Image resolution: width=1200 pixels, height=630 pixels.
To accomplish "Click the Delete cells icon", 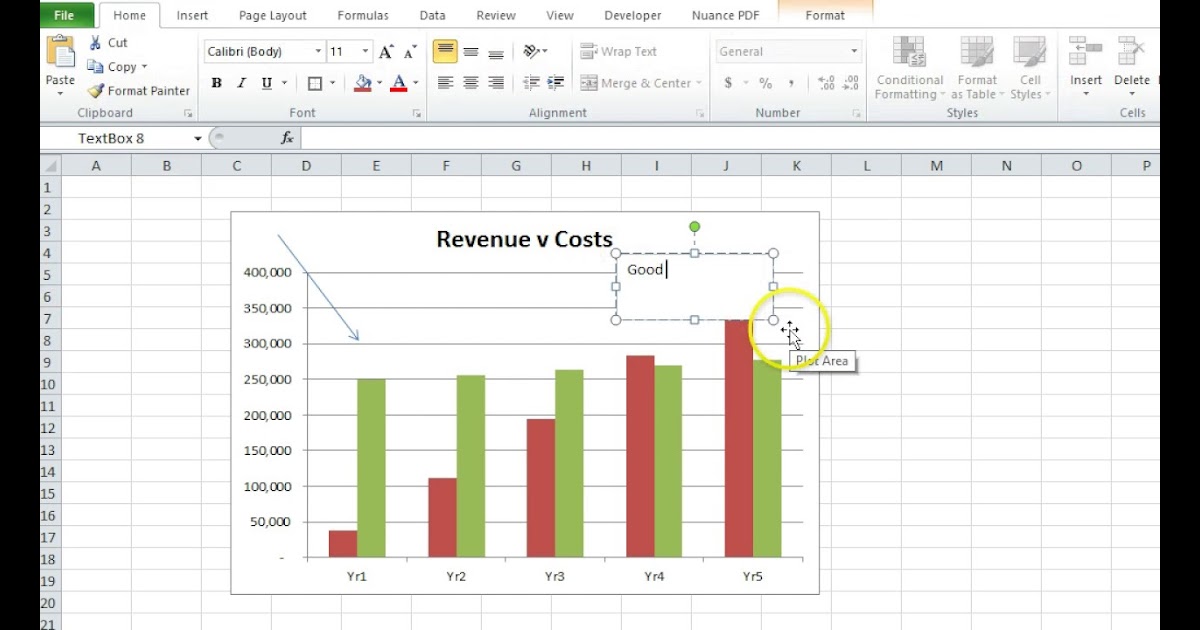I will 1132,52.
